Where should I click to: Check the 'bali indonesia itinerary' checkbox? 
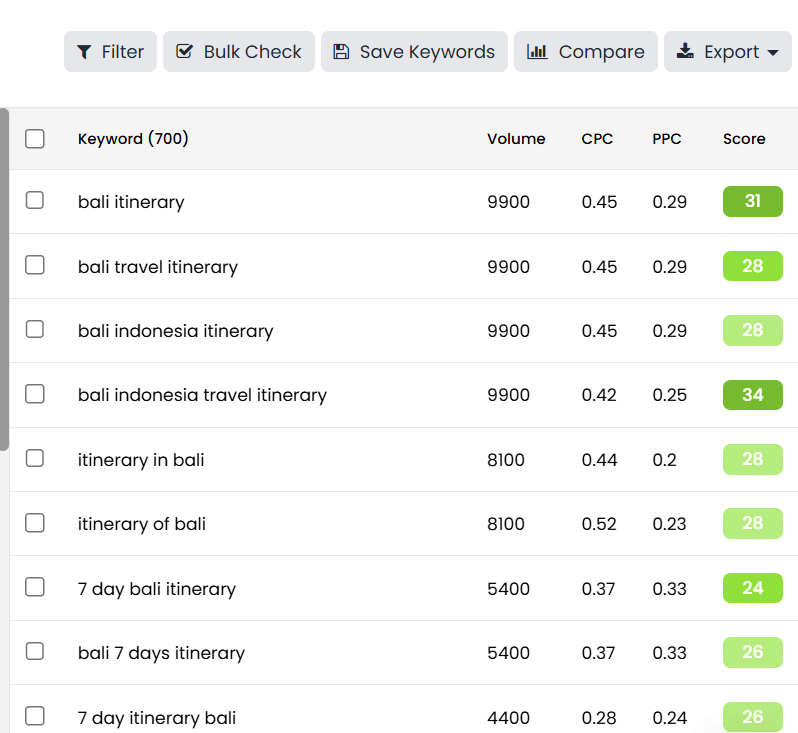pos(35,329)
